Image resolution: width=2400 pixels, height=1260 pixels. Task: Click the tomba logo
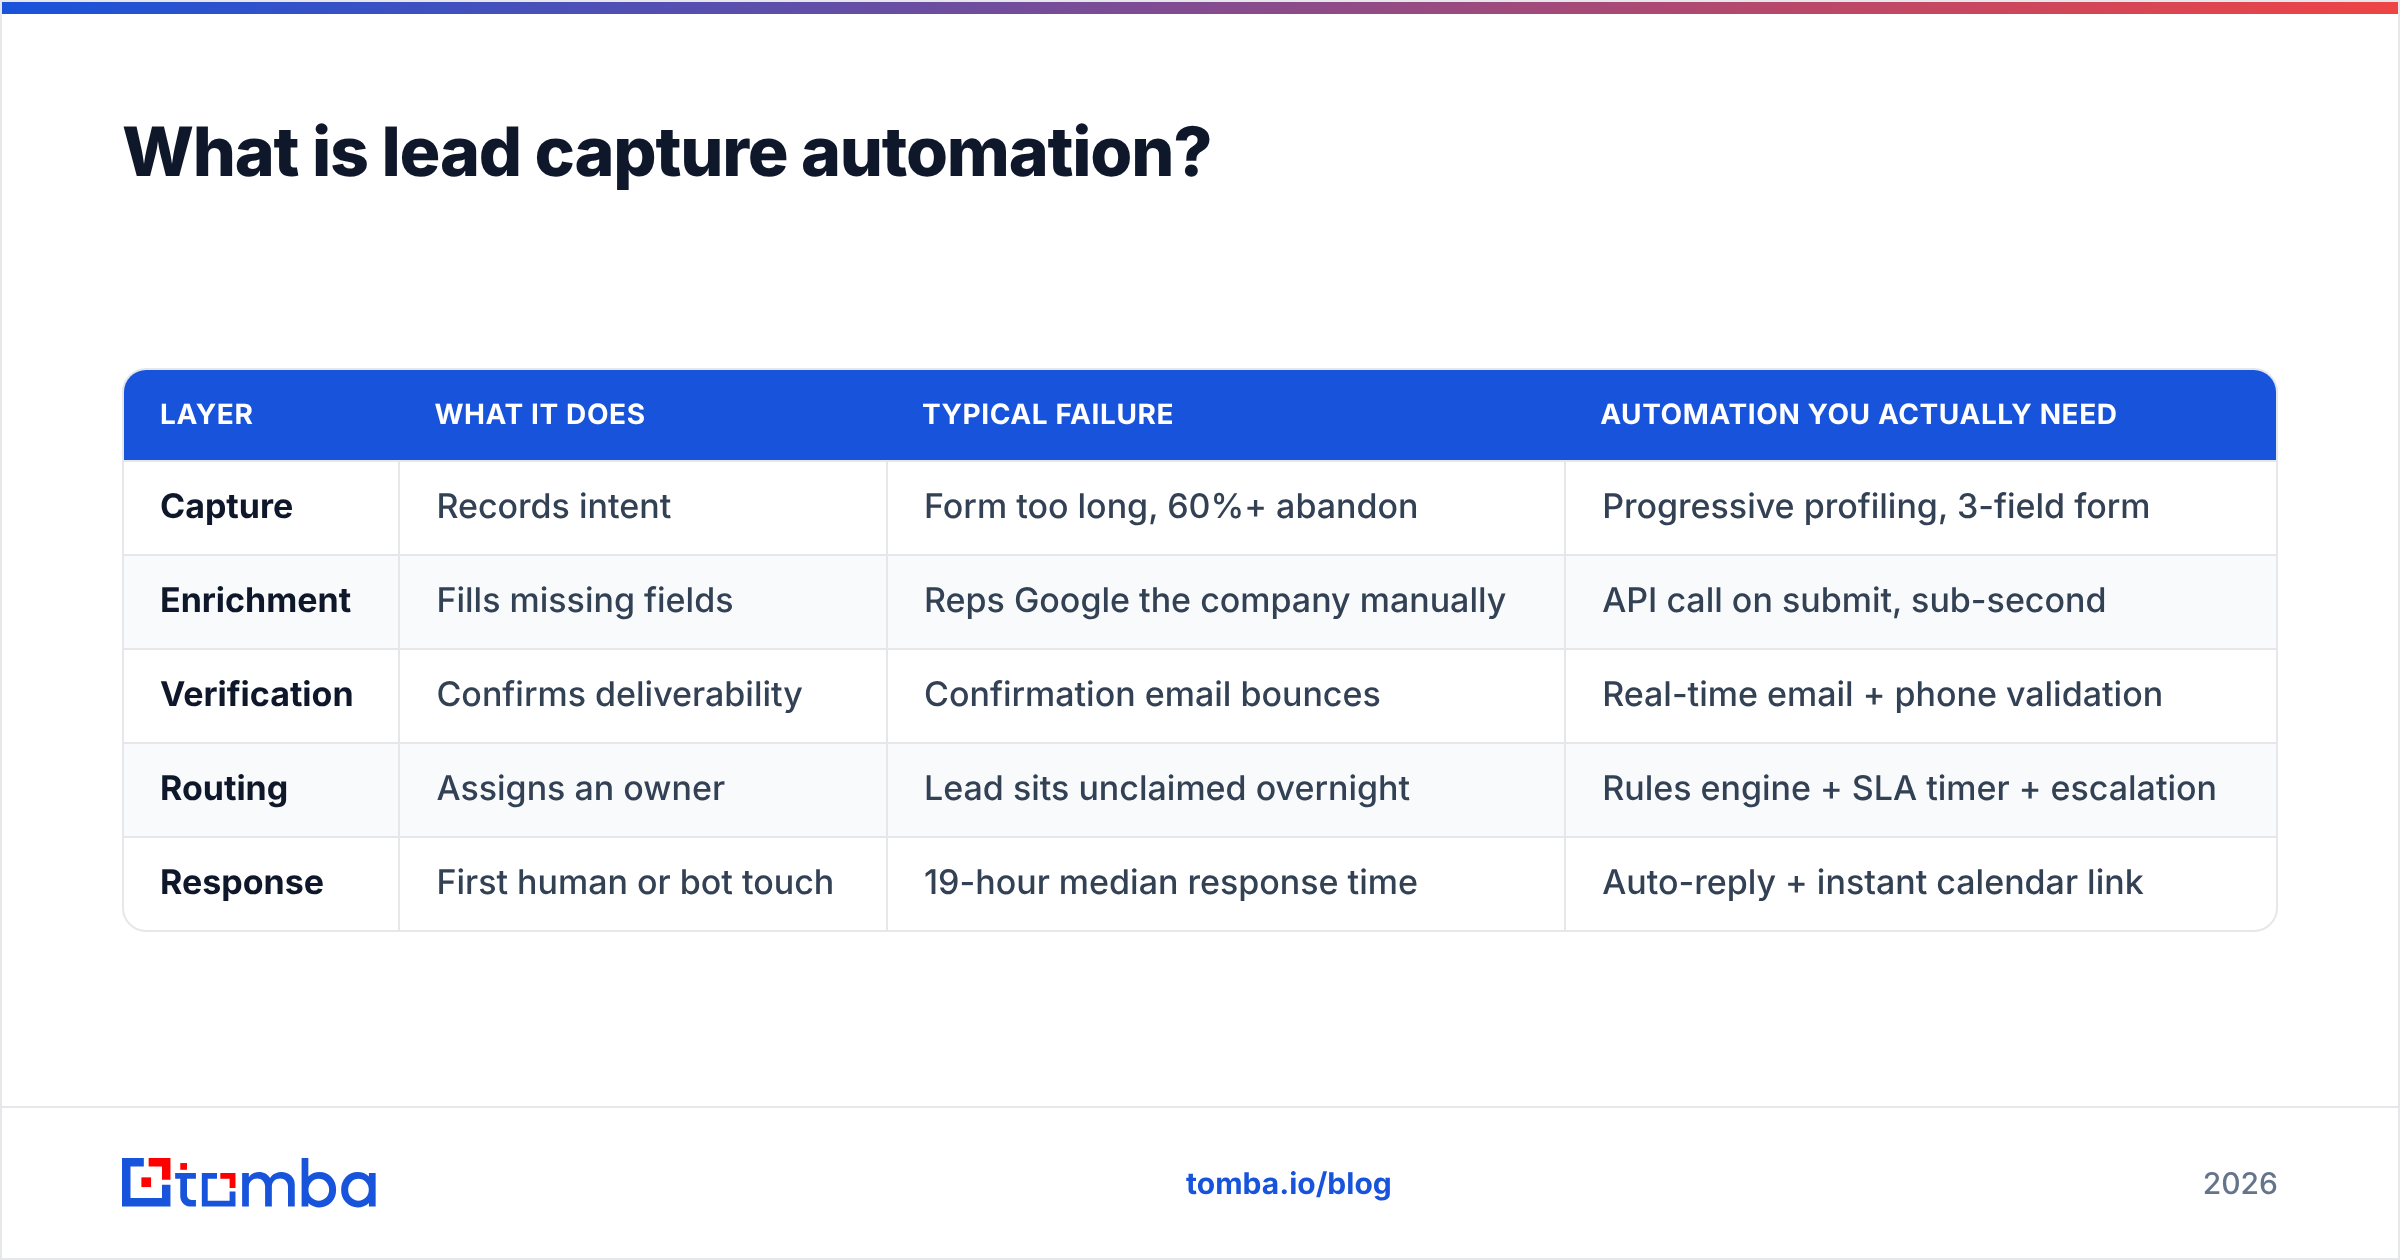pos(249,1183)
